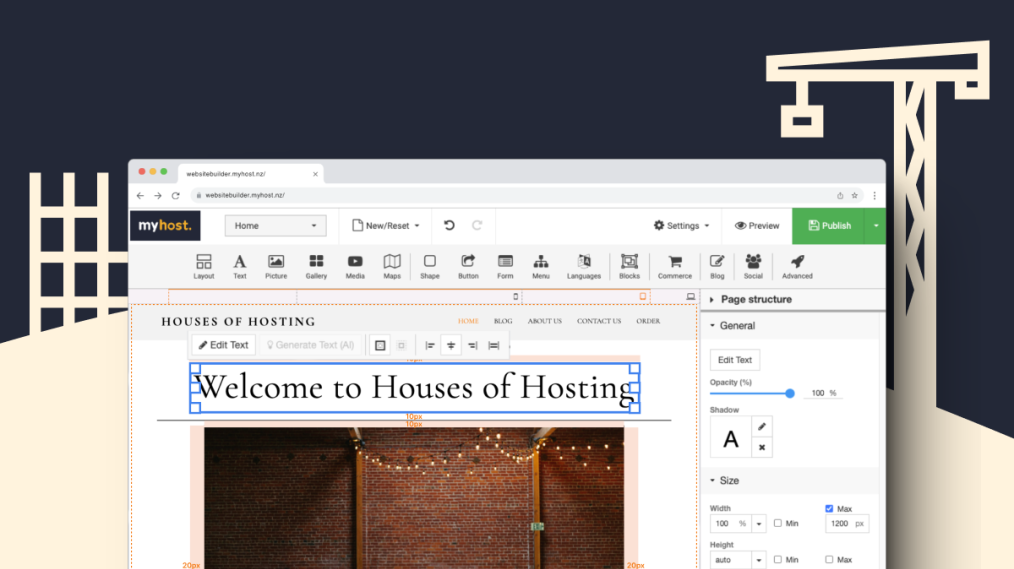Screen dimensions: 1014x569
Task: Uncheck the Width Max checkbox
Action: (829, 509)
